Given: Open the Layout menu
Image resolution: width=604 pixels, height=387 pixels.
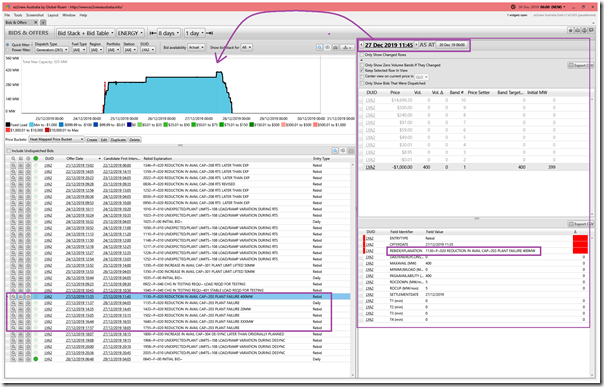Looking at the screenshot, I should [x=53, y=15].
